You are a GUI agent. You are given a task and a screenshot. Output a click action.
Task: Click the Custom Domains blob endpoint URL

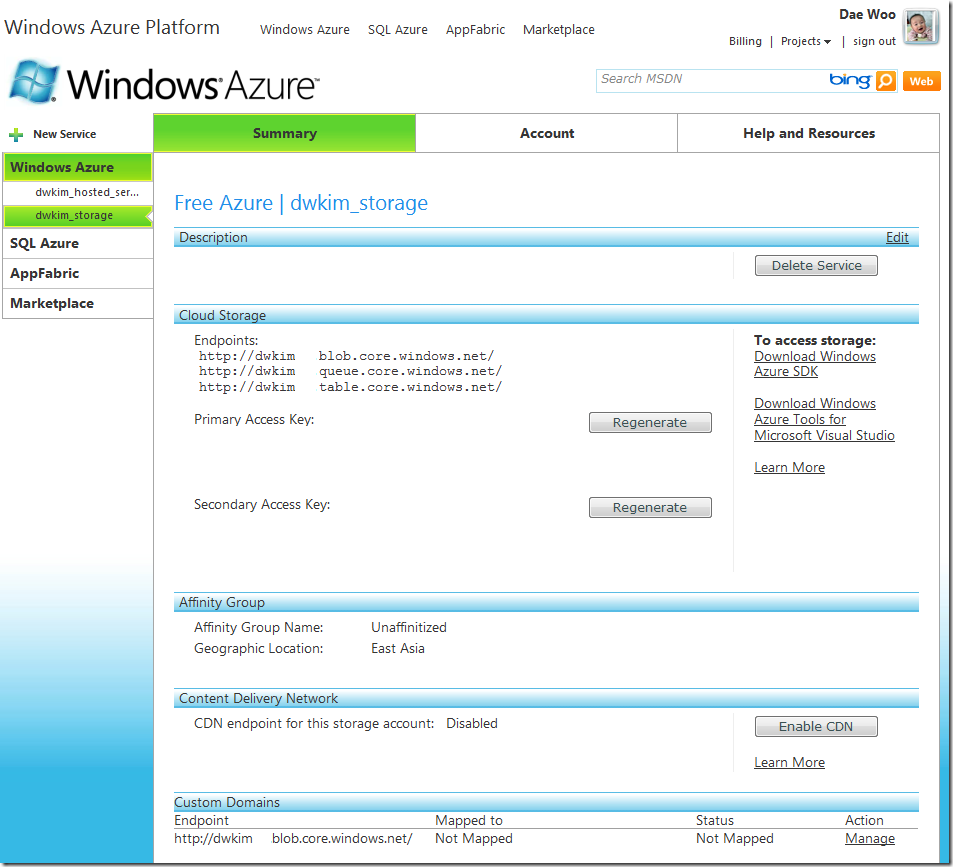tap(293, 838)
